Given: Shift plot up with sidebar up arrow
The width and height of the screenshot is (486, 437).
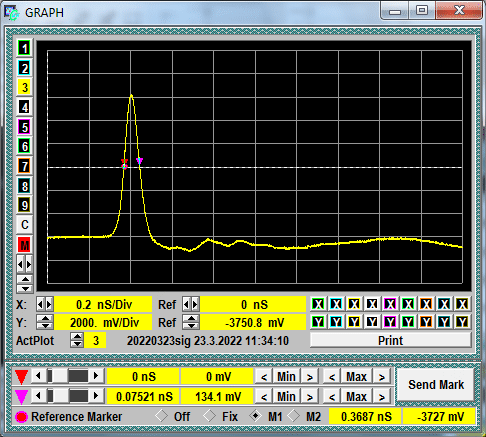Looking at the screenshot, I should pyautogui.click(x=24, y=279).
